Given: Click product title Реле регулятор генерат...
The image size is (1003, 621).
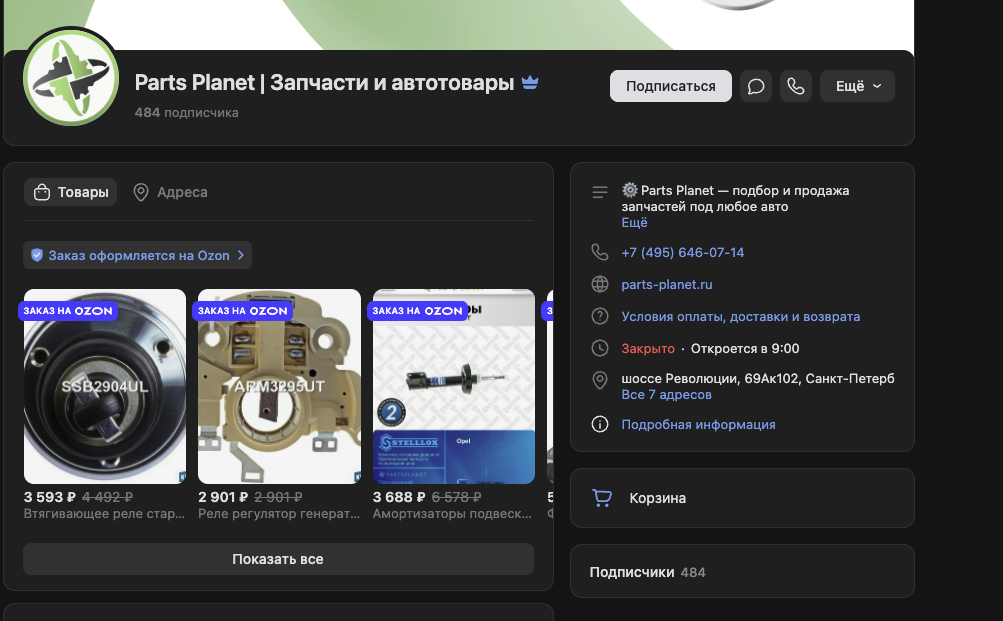Looking at the screenshot, I should (279, 514).
